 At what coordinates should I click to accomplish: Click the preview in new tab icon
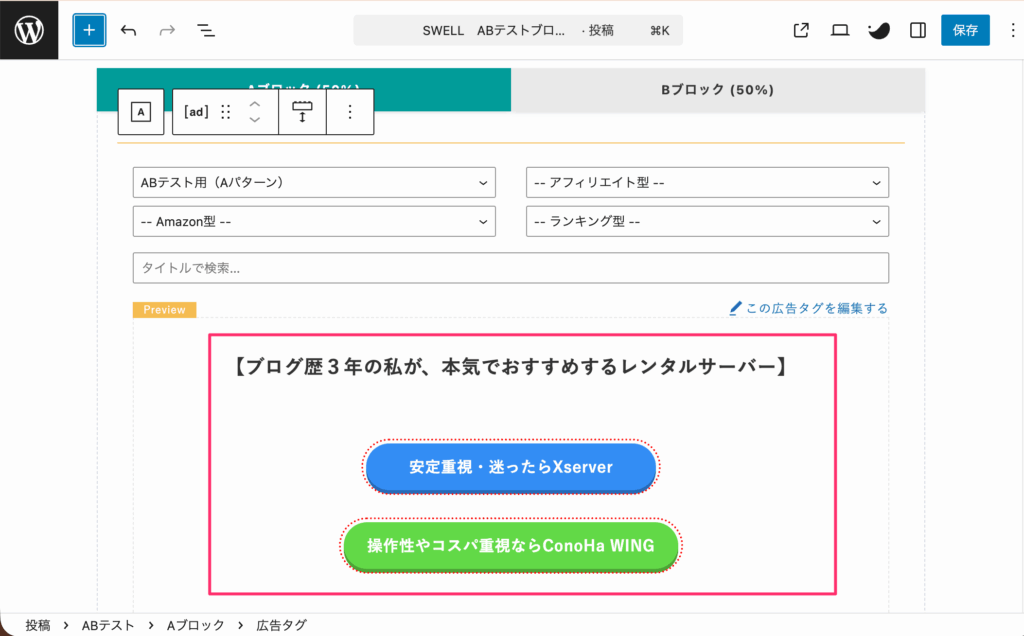point(800,30)
